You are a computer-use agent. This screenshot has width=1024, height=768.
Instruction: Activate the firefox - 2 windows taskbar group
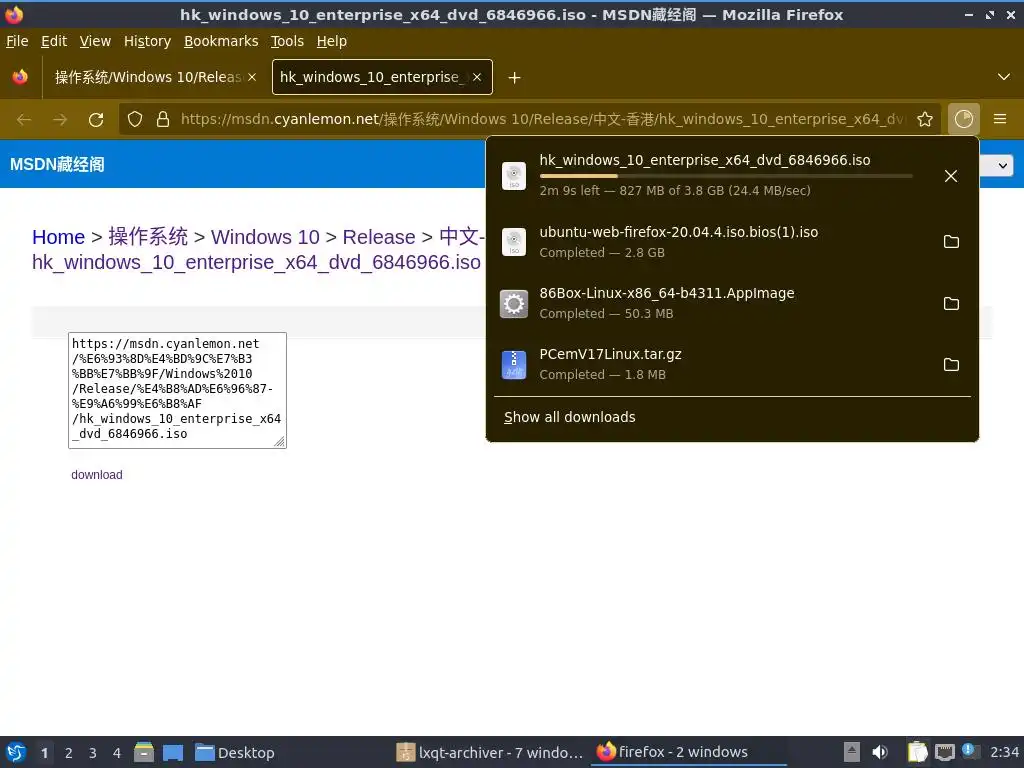(689, 752)
